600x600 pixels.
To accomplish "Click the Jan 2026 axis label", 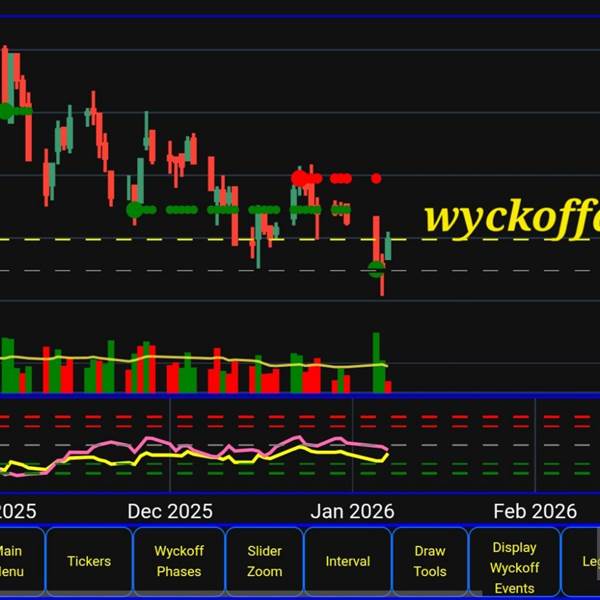I will tap(352, 511).
